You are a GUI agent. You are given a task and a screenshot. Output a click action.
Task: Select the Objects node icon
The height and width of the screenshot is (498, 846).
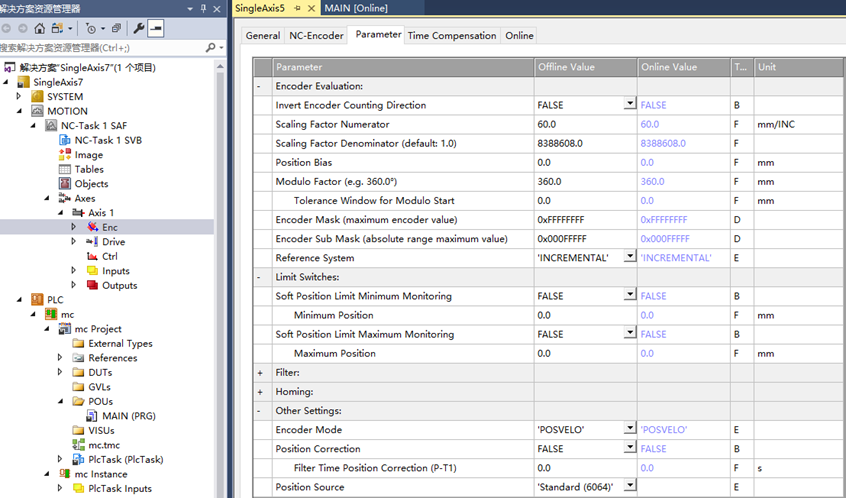(x=65, y=184)
